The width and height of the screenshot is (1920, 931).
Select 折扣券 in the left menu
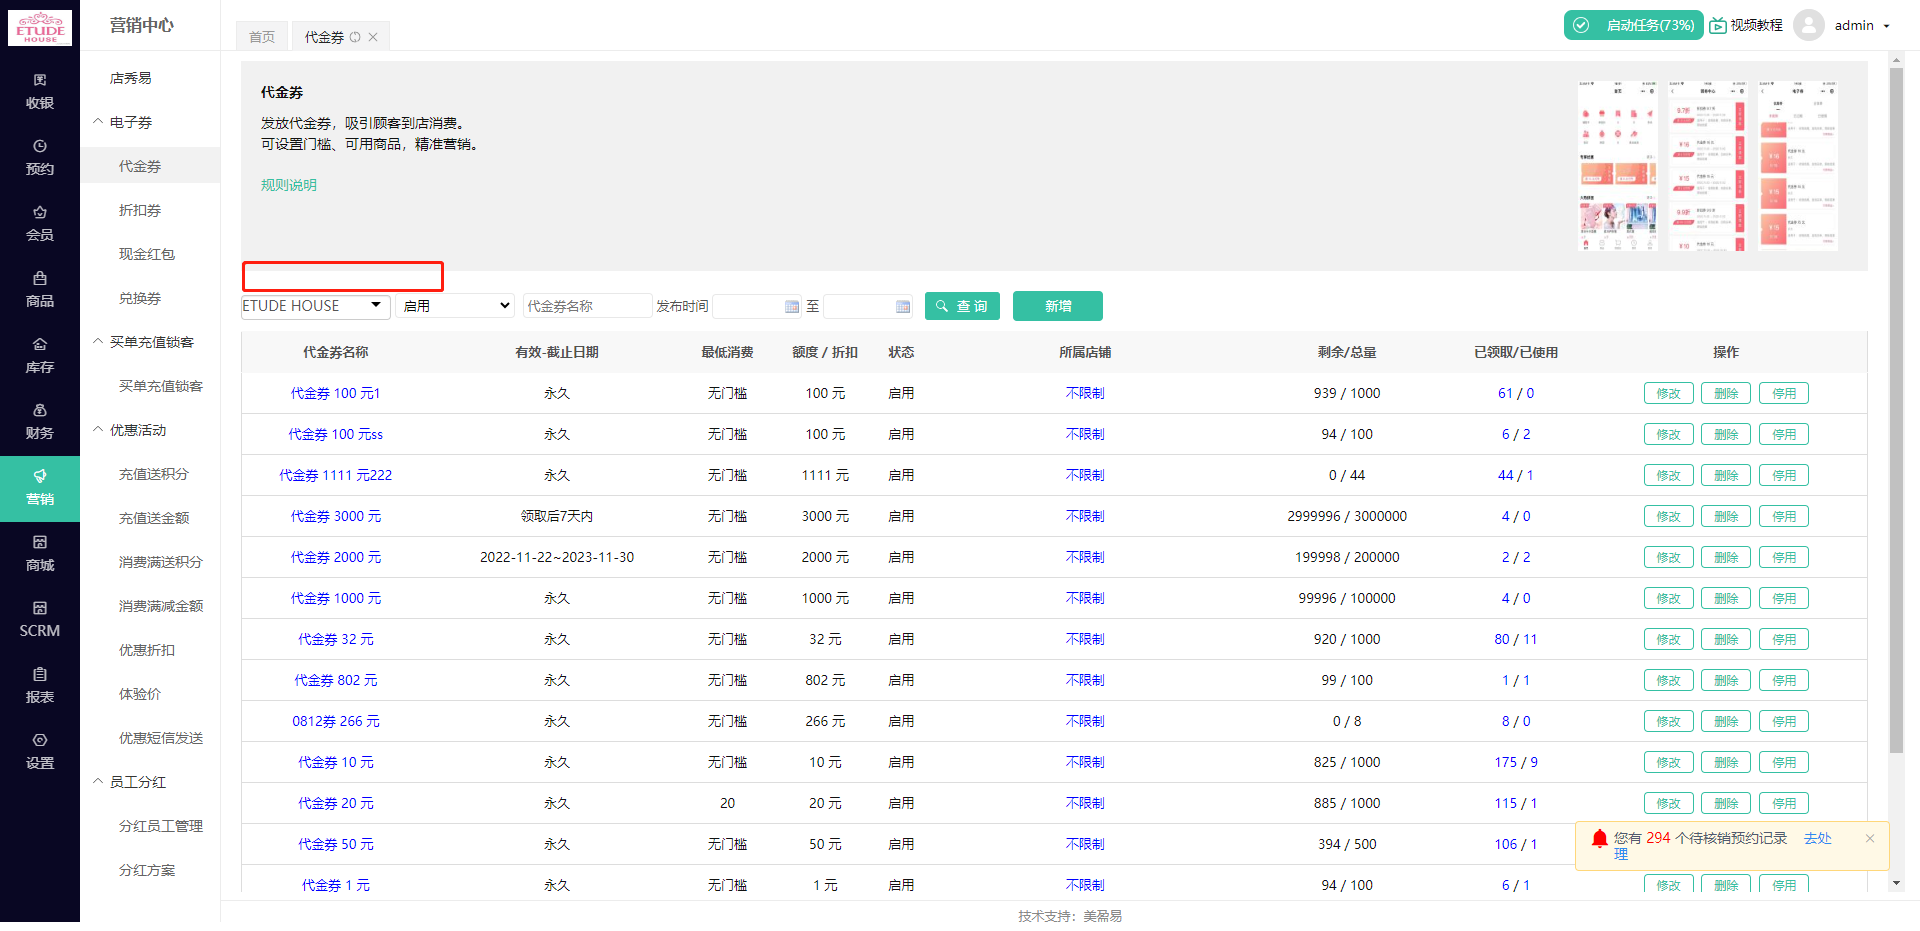pyautogui.click(x=140, y=210)
